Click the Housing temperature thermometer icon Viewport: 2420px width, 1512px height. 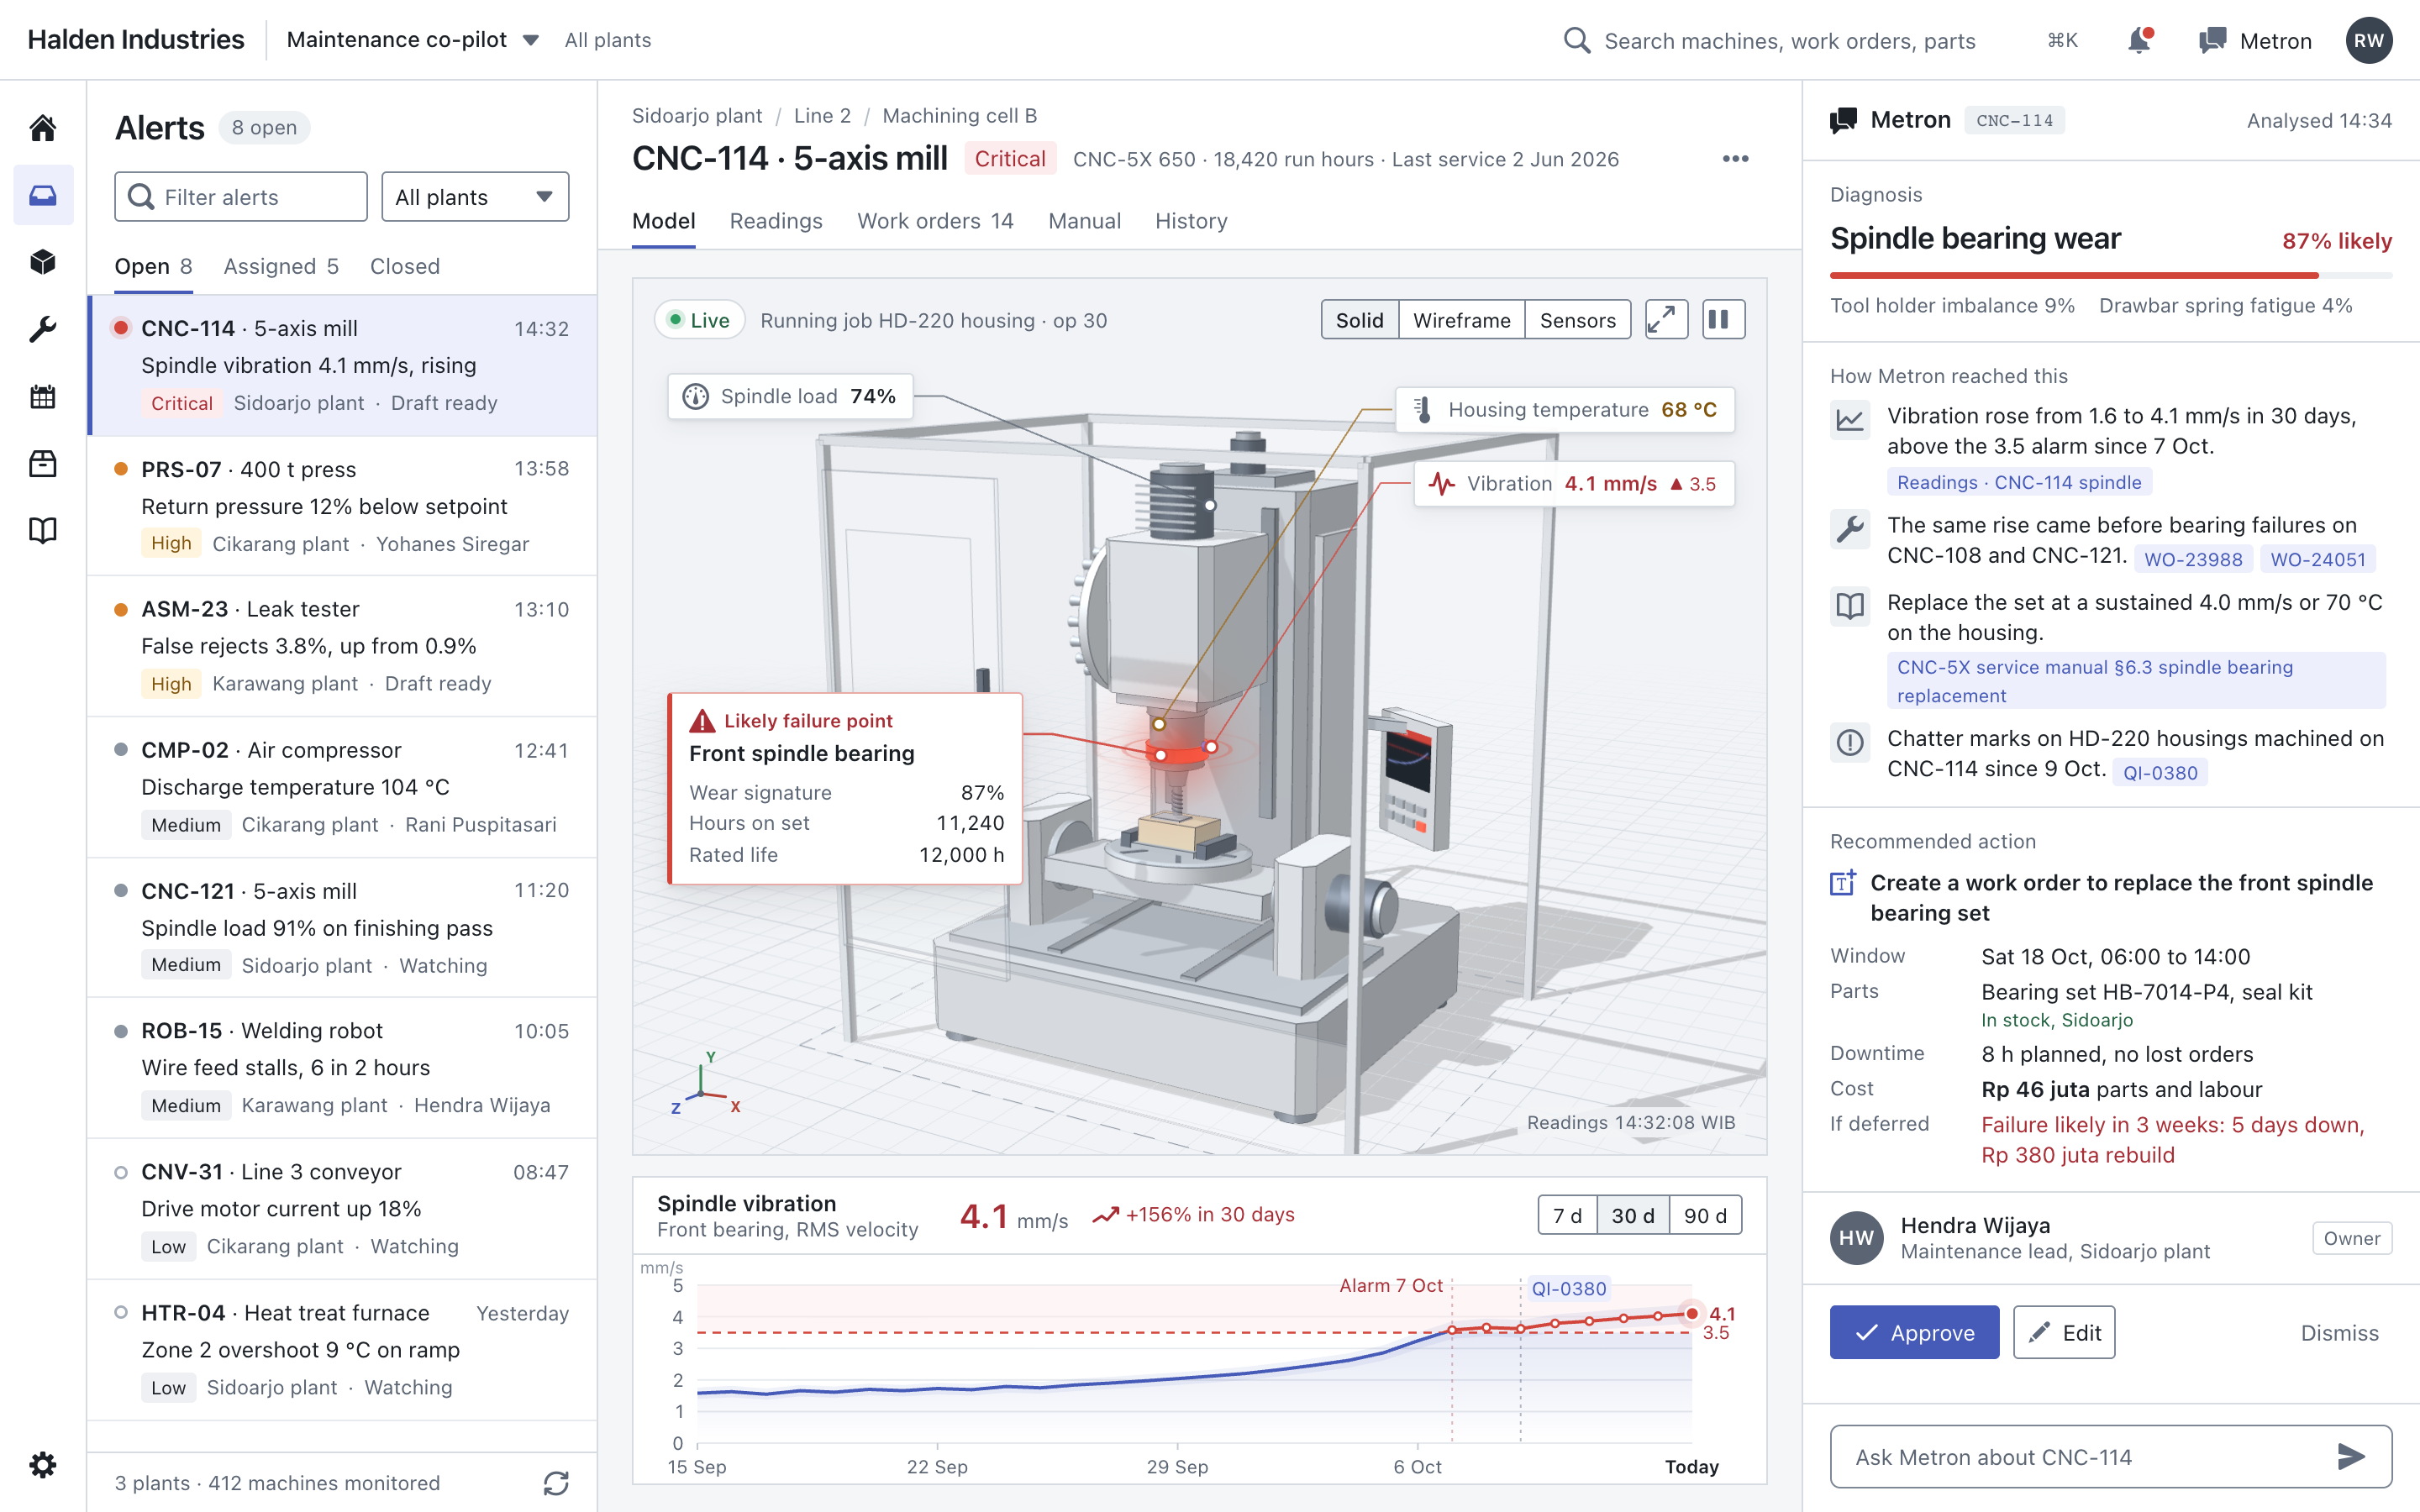point(1423,409)
